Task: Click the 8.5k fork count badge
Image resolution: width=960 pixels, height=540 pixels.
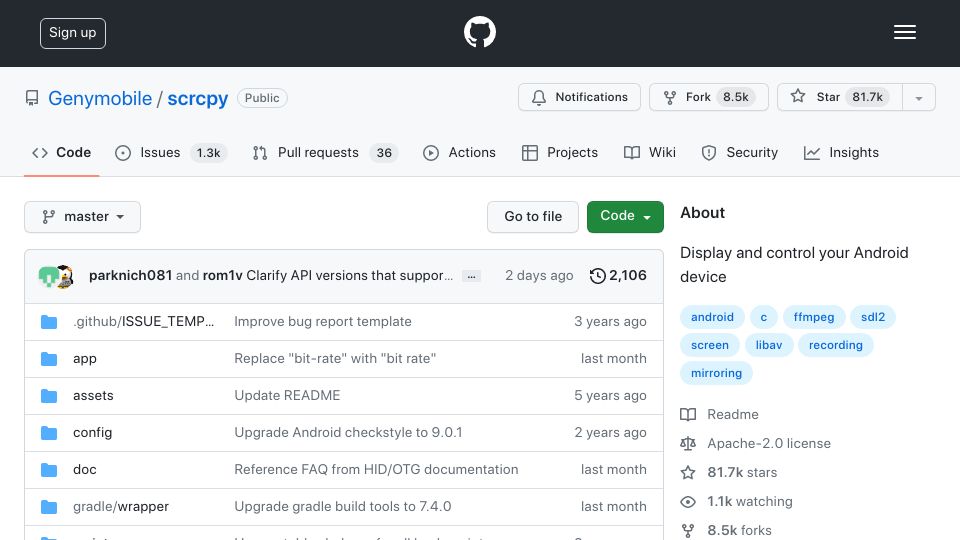Action: click(x=735, y=97)
